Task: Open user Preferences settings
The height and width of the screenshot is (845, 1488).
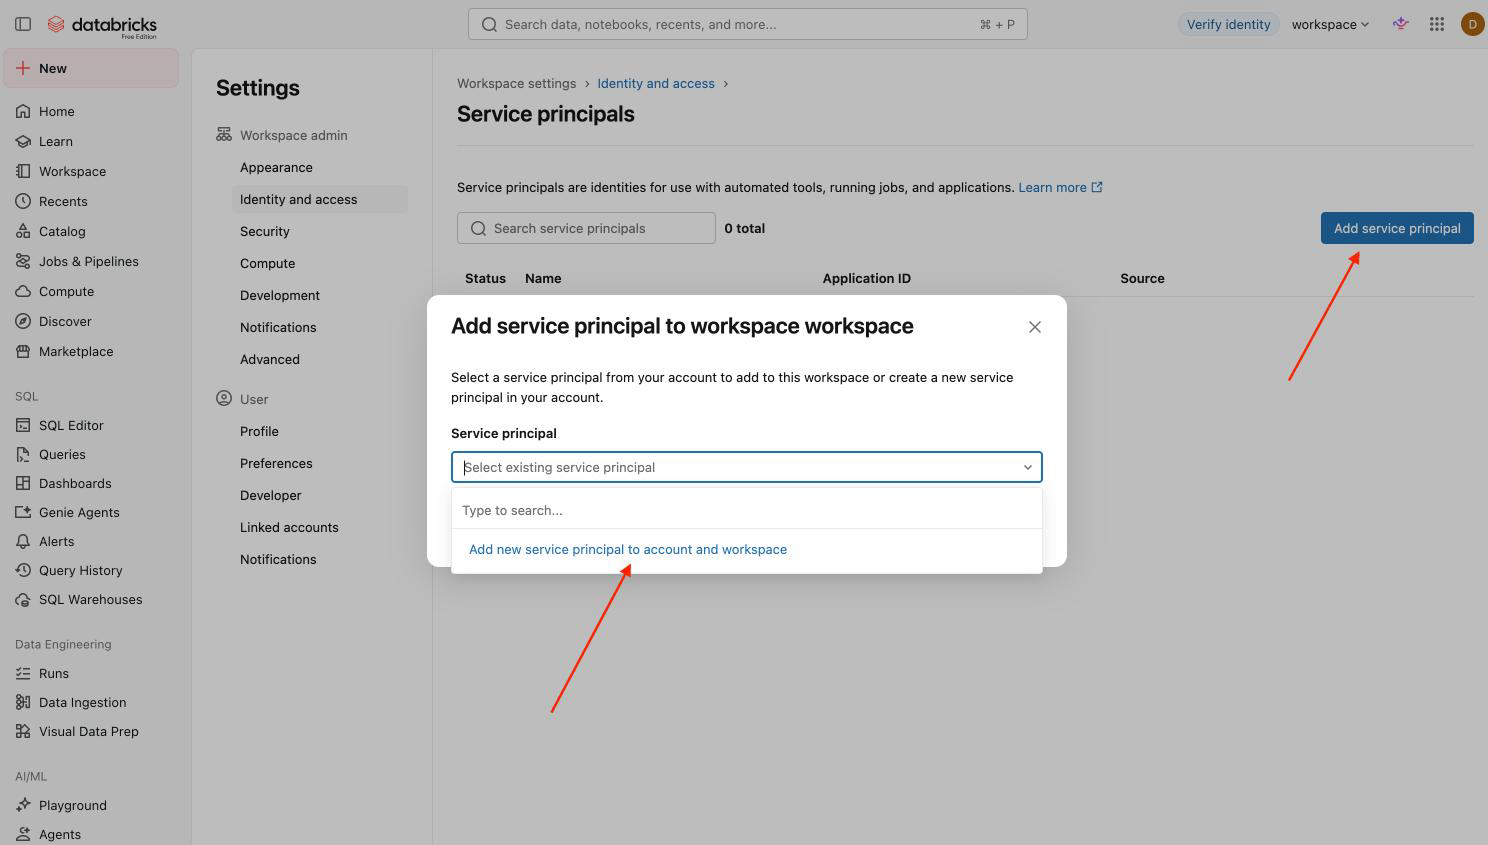Action: point(276,463)
